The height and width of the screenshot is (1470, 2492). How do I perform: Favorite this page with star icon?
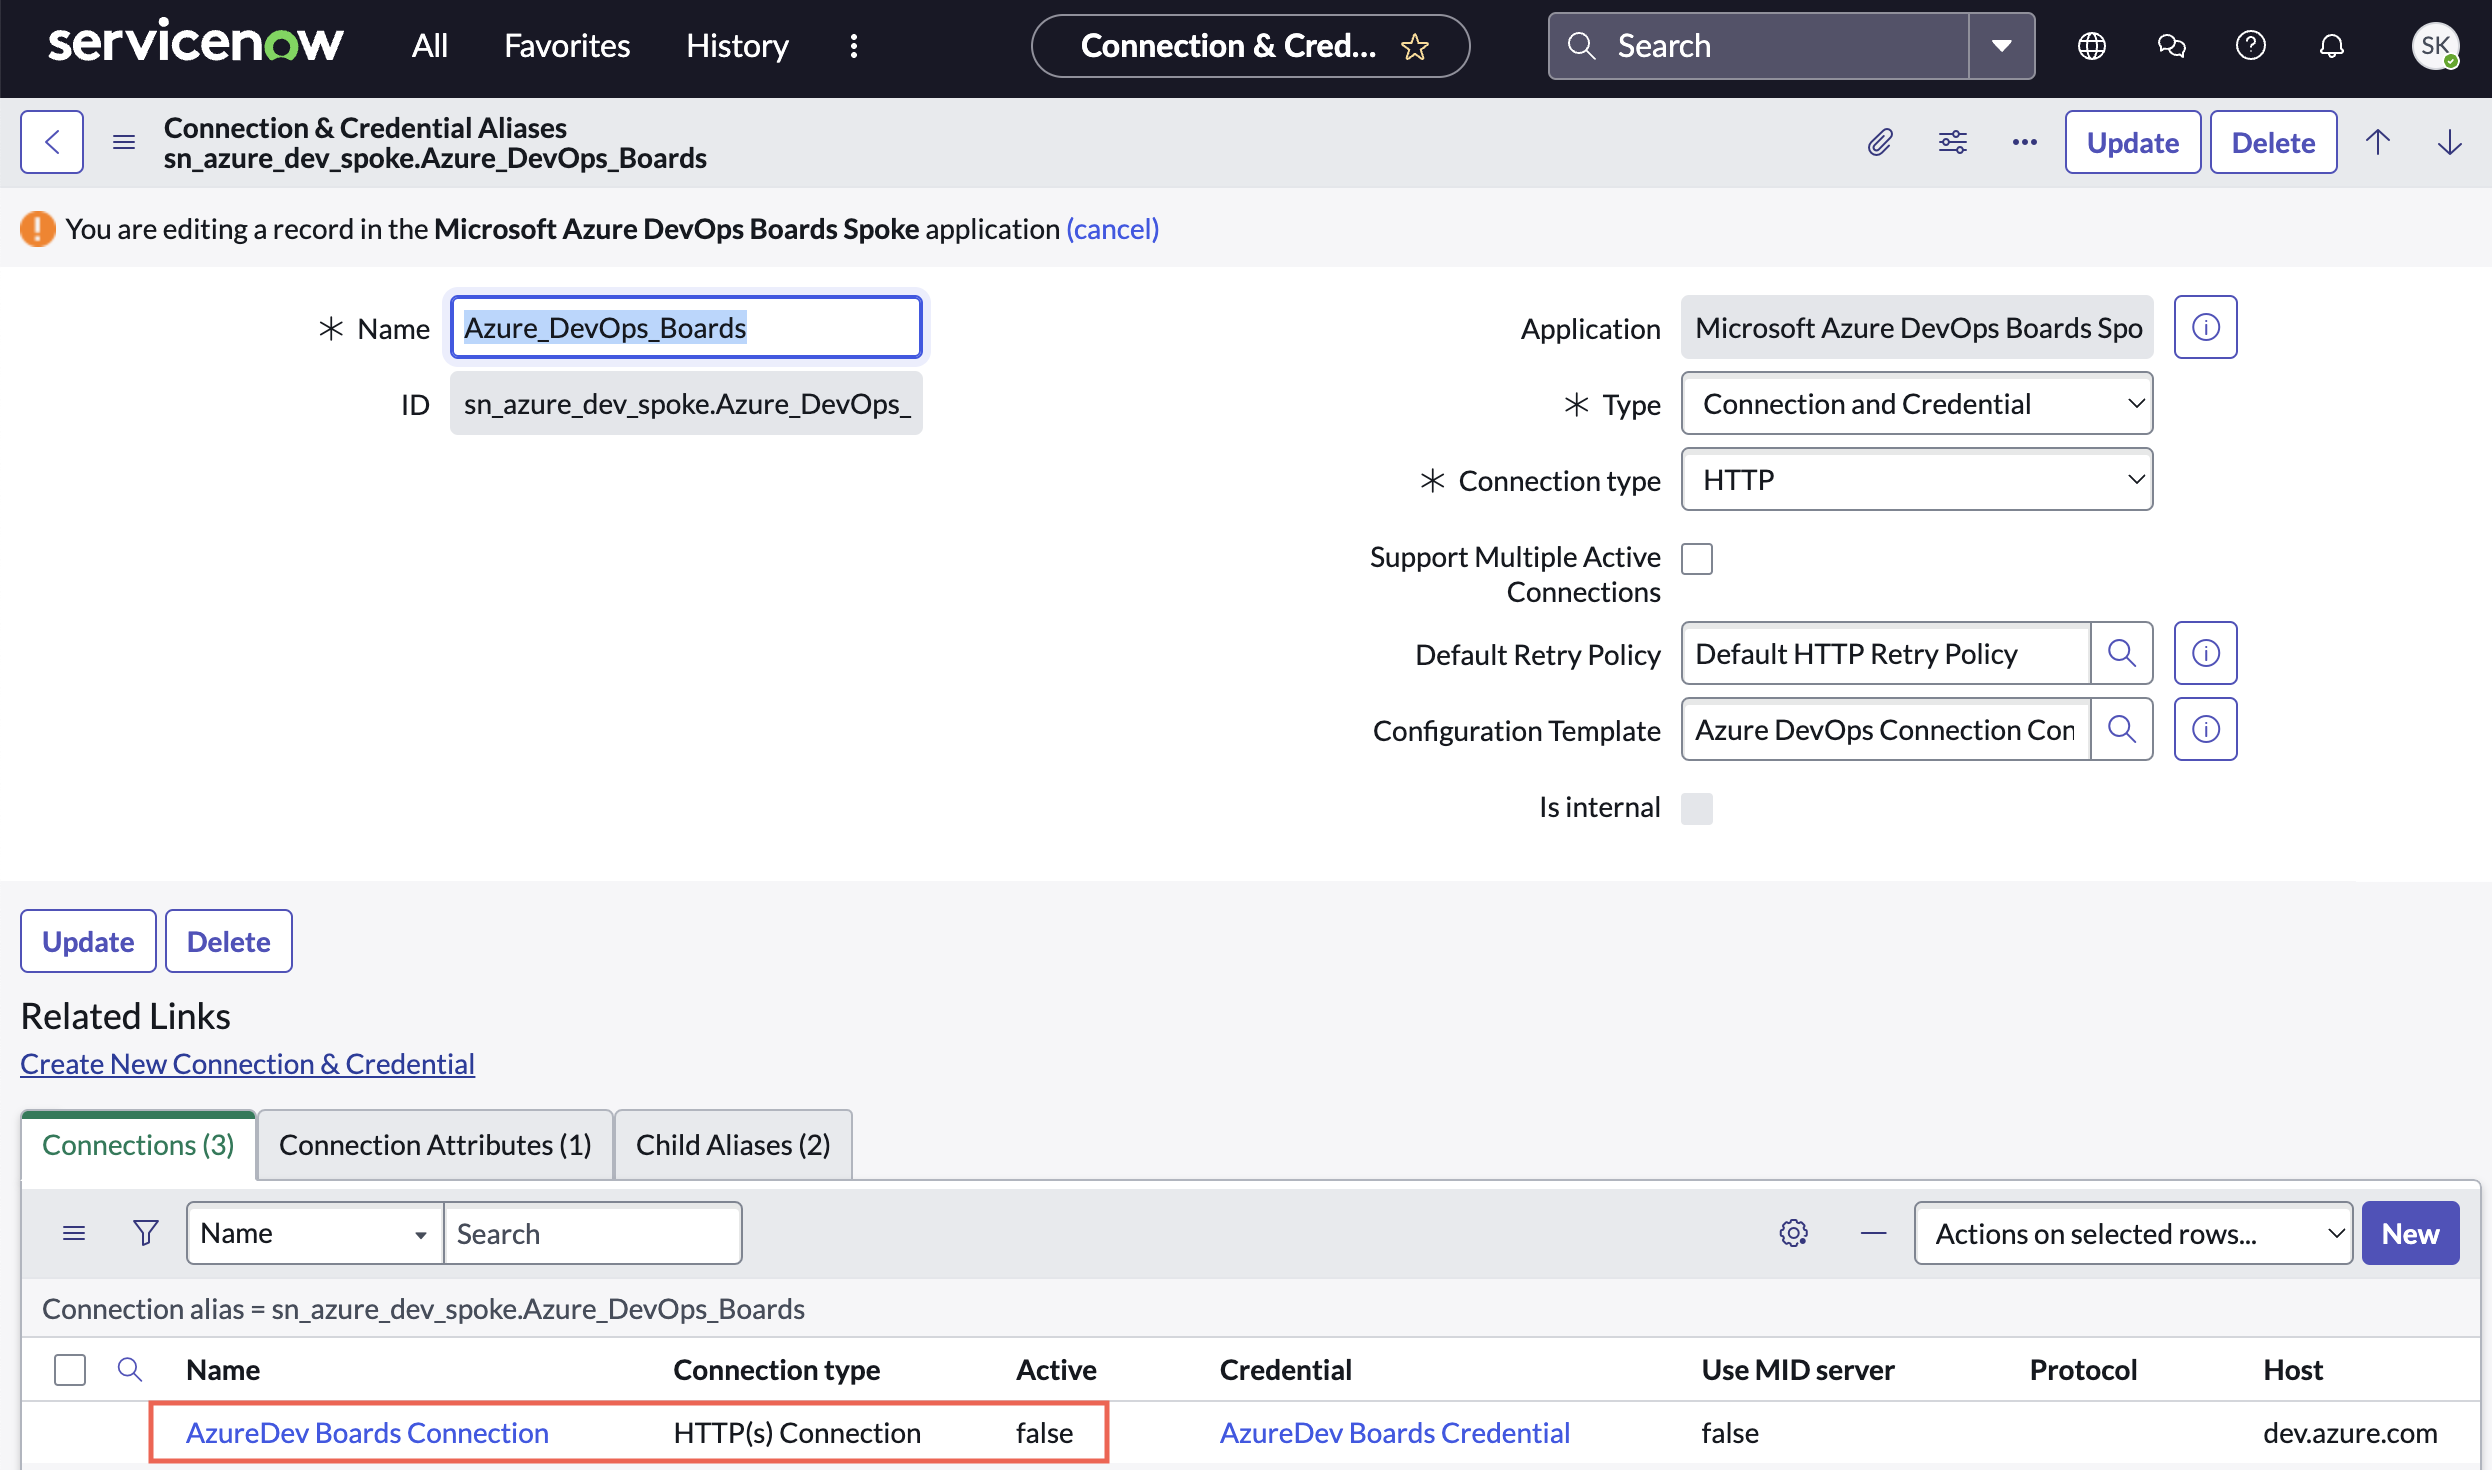[x=1414, y=46]
